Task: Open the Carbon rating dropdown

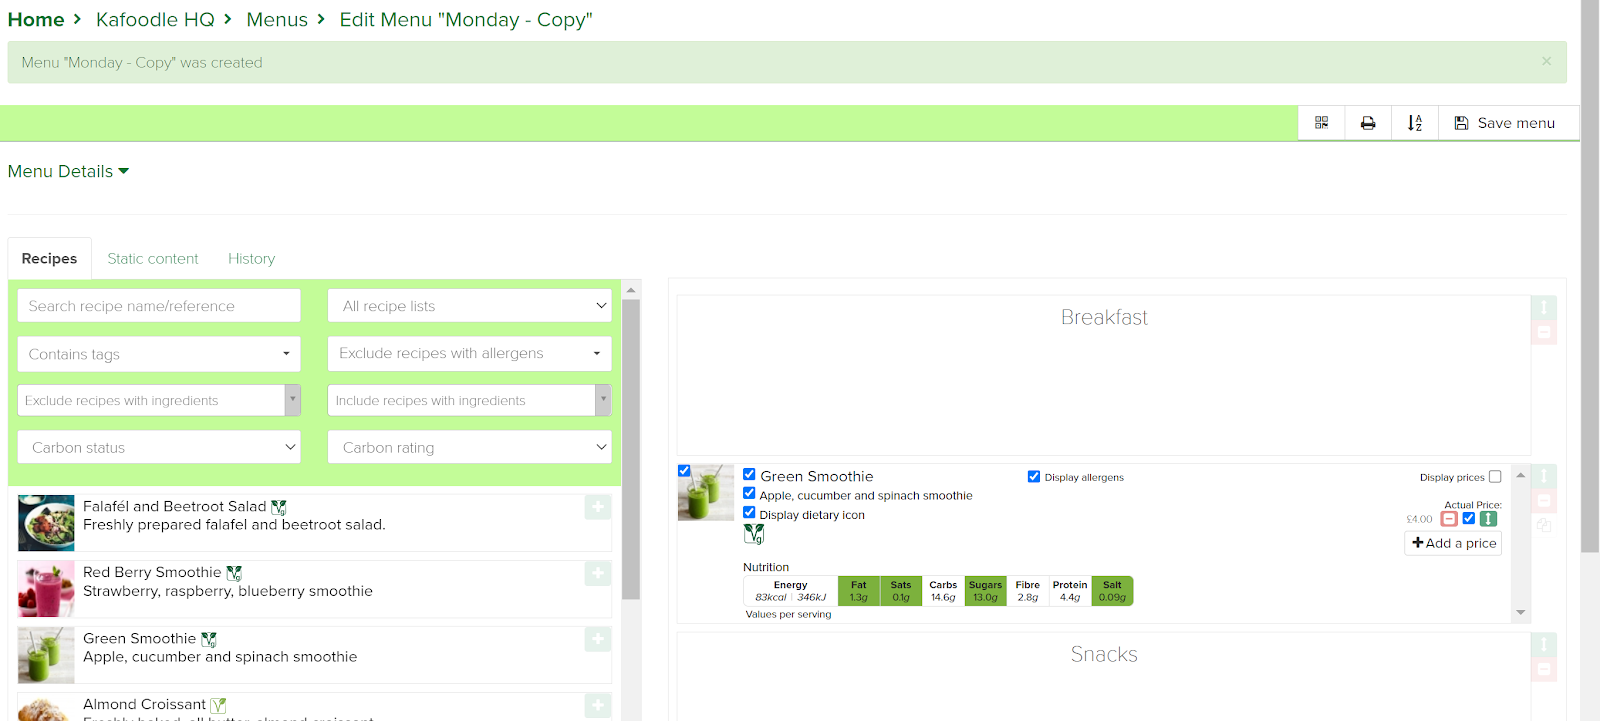Action: click(x=469, y=448)
